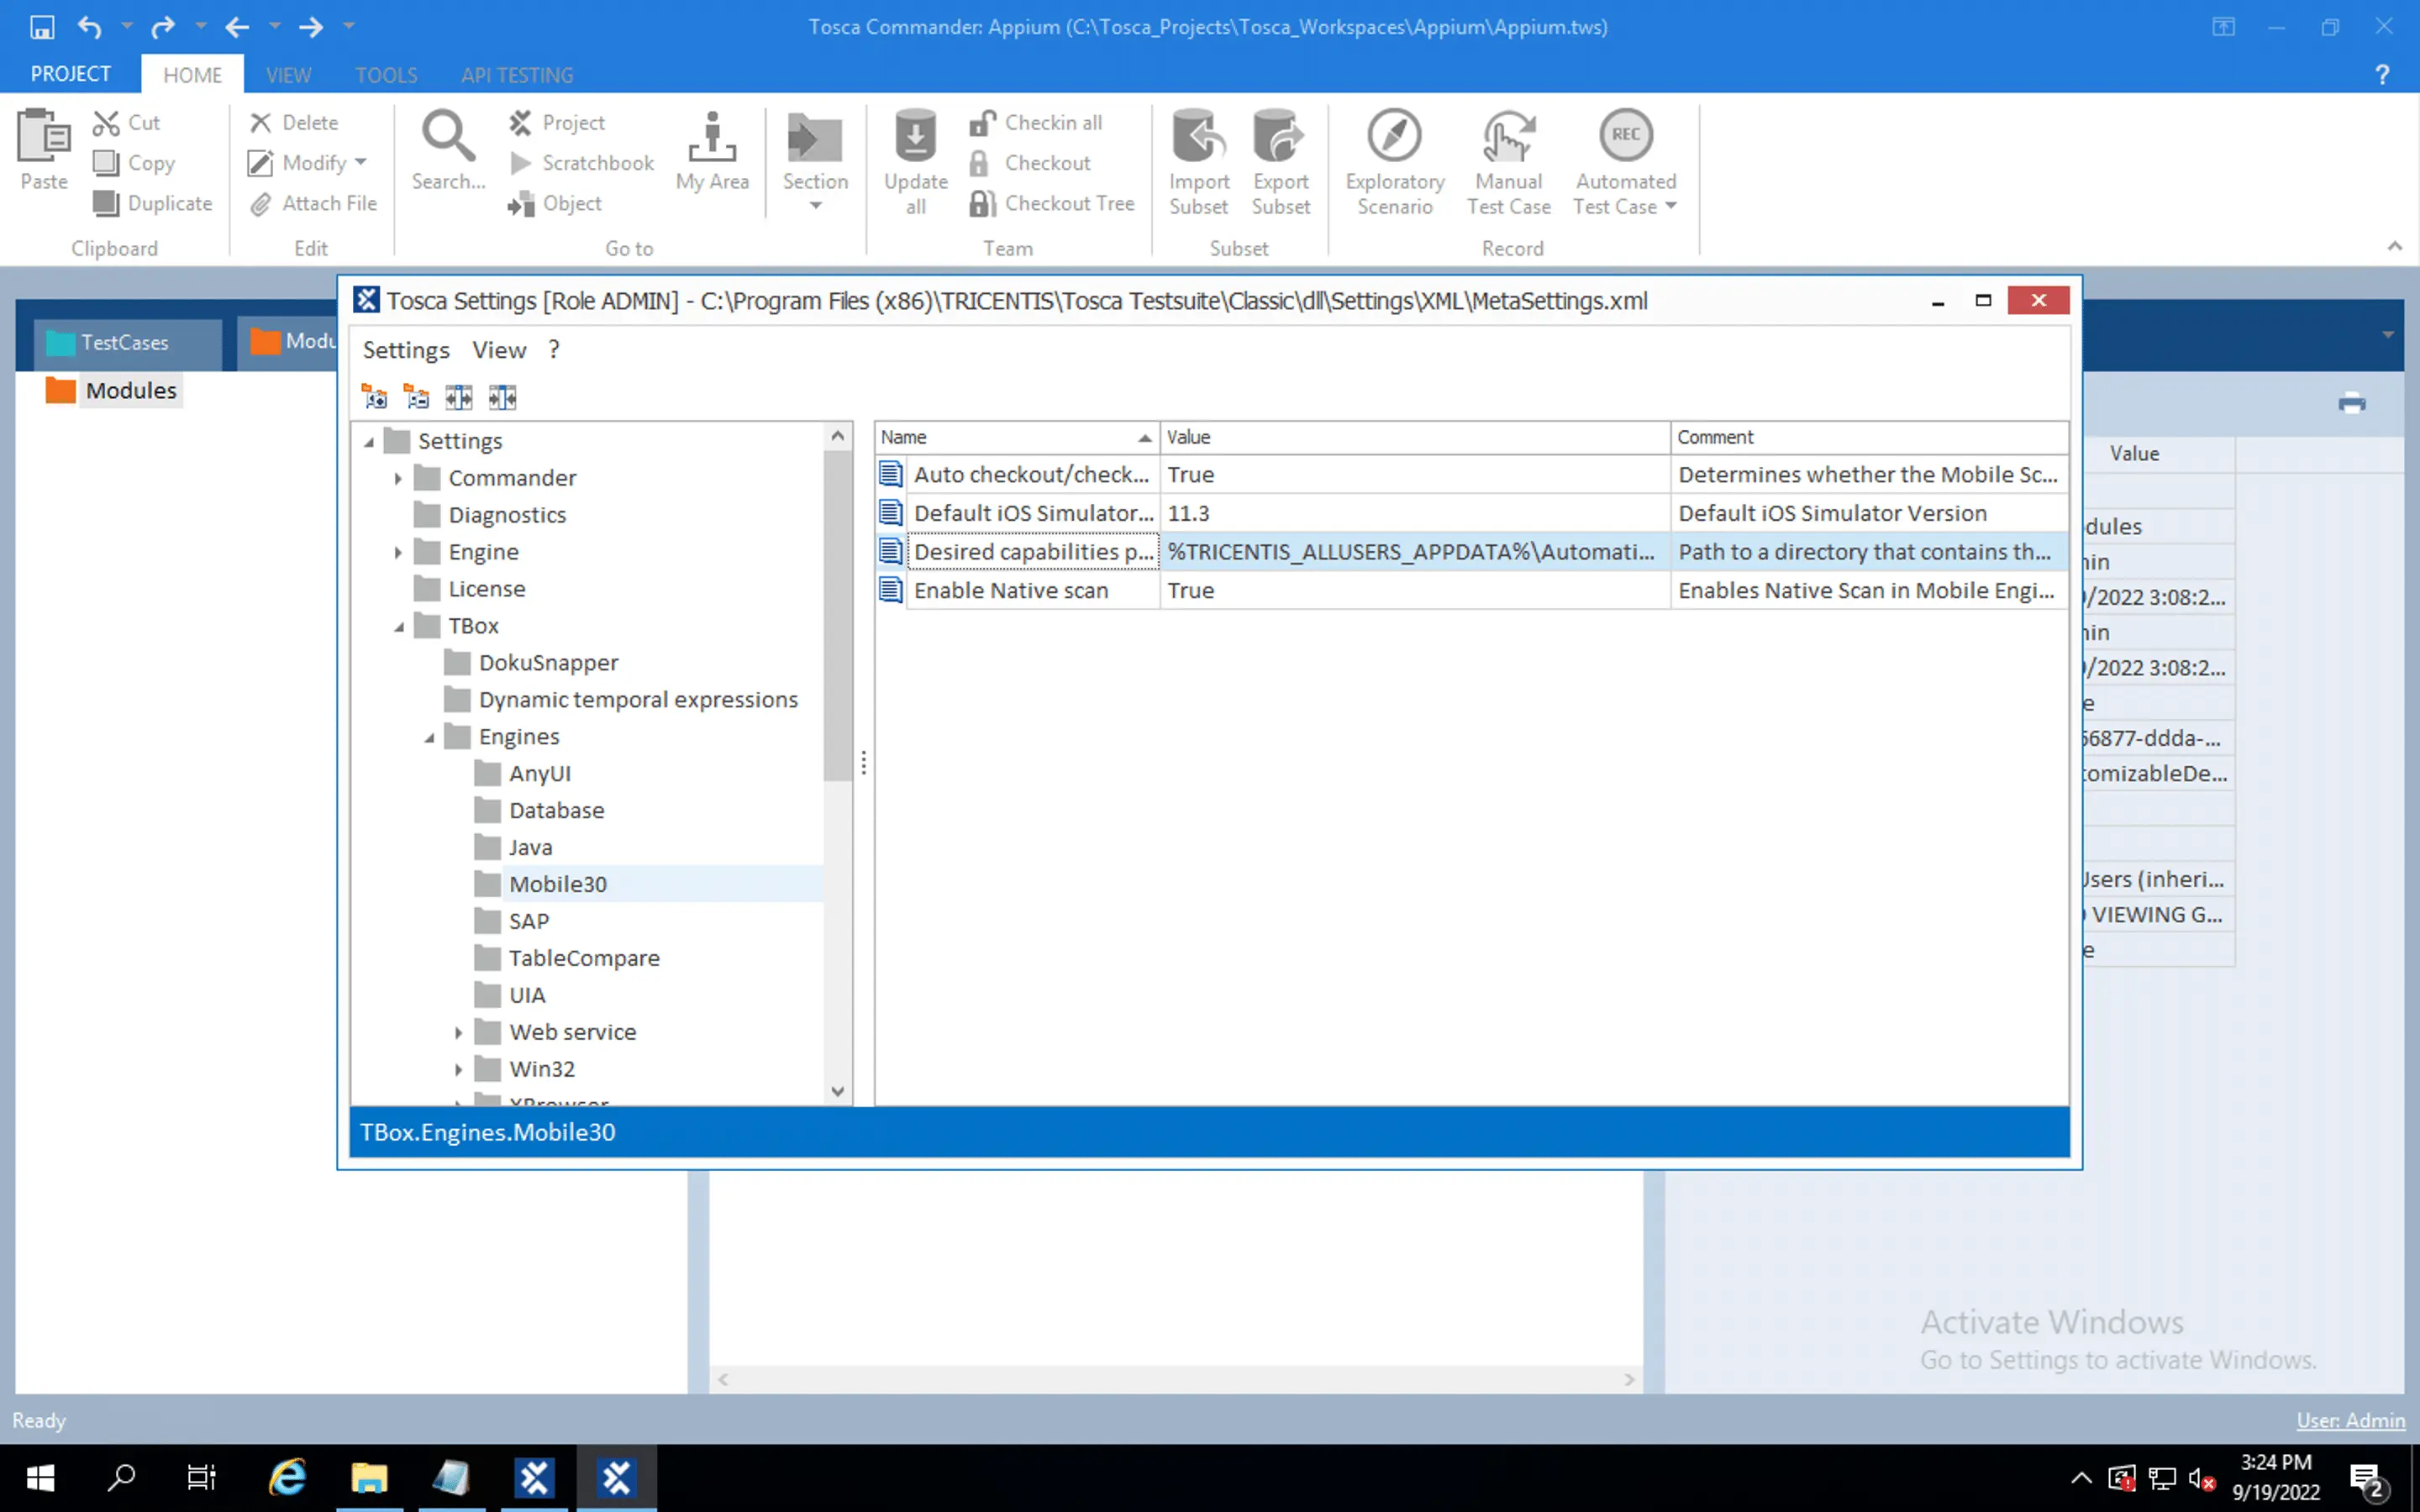Open the Modify dropdown arrow
2420x1512 pixels.
361,162
